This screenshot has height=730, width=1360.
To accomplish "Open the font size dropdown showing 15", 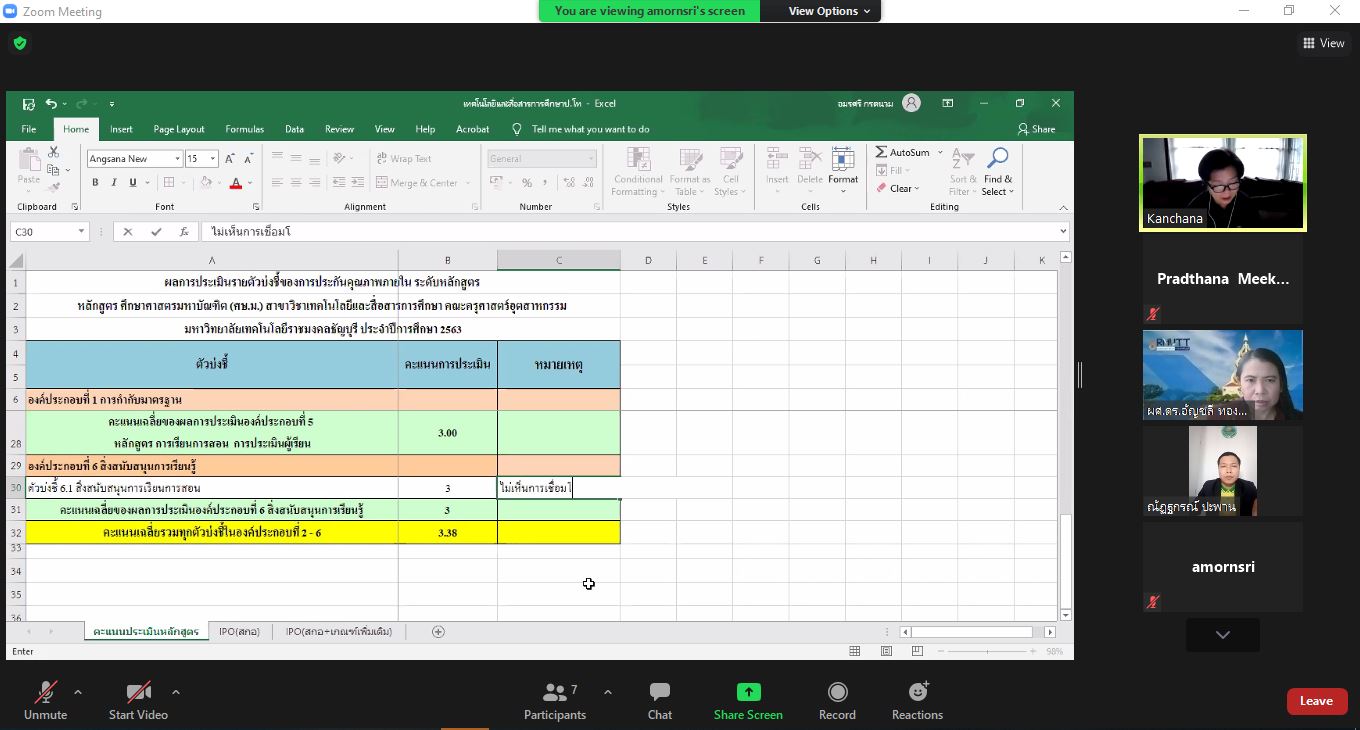I will tap(213, 159).
